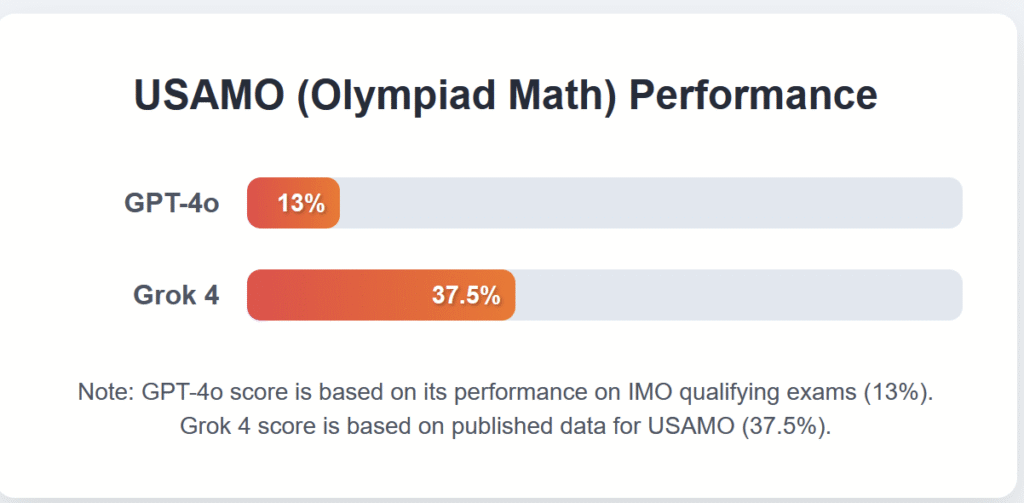This screenshot has height=503, width=1024.
Task: Select the 13% value label
Action: click(302, 204)
